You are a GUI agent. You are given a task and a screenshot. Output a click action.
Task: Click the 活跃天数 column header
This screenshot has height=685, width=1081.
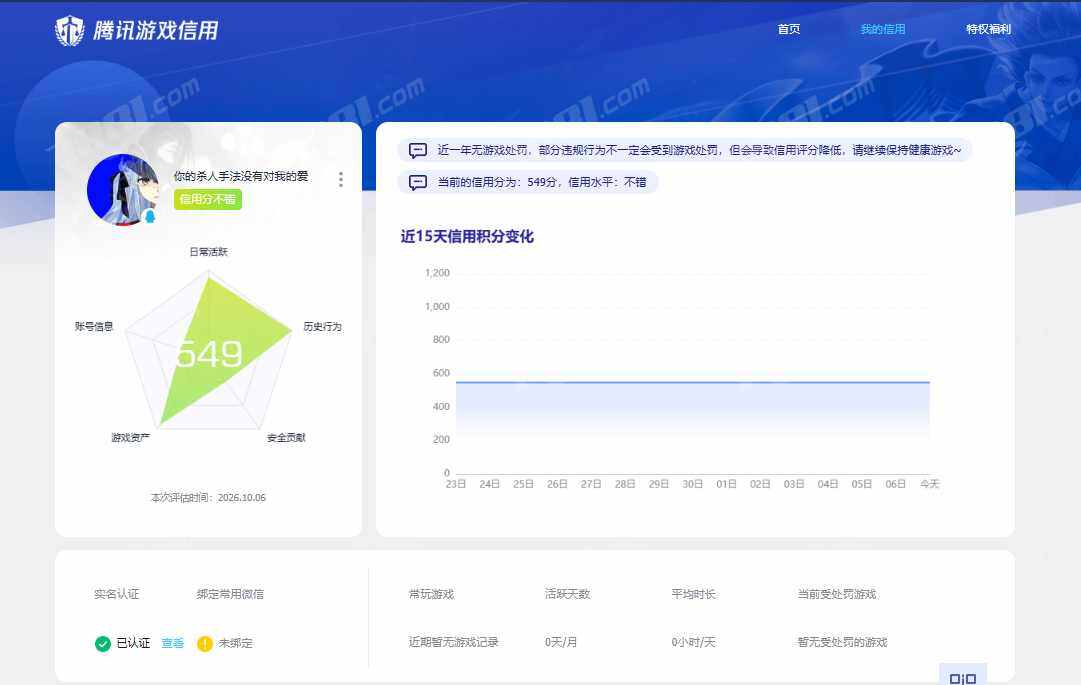point(567,594)
